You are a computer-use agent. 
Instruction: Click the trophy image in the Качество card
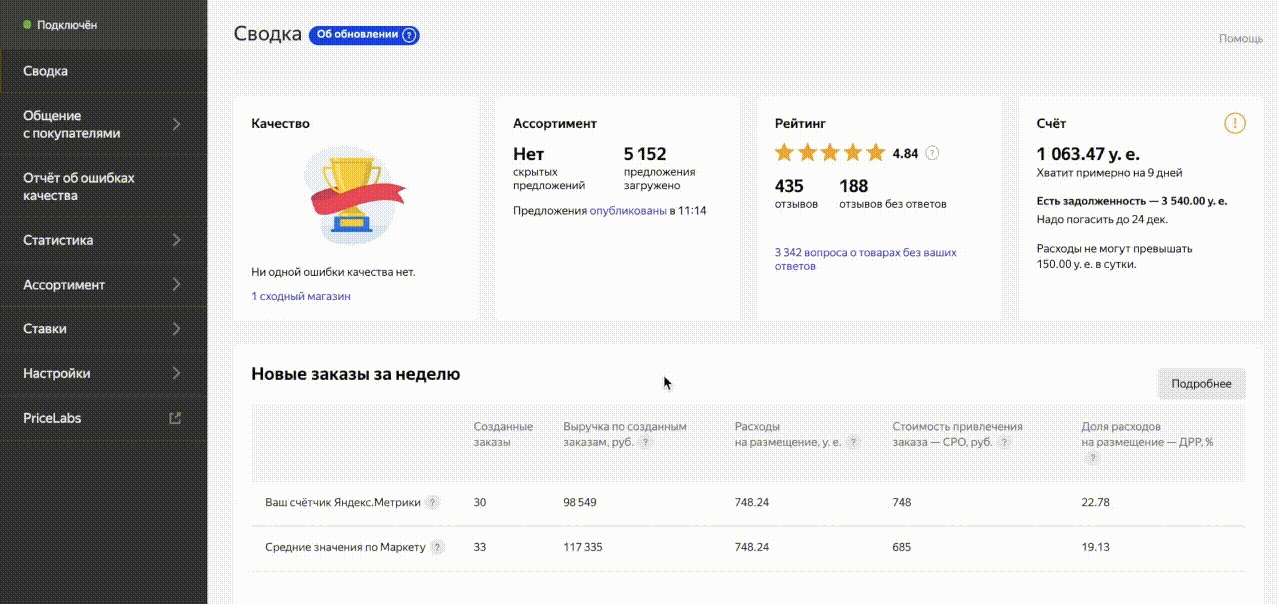(x=354, y=195)
